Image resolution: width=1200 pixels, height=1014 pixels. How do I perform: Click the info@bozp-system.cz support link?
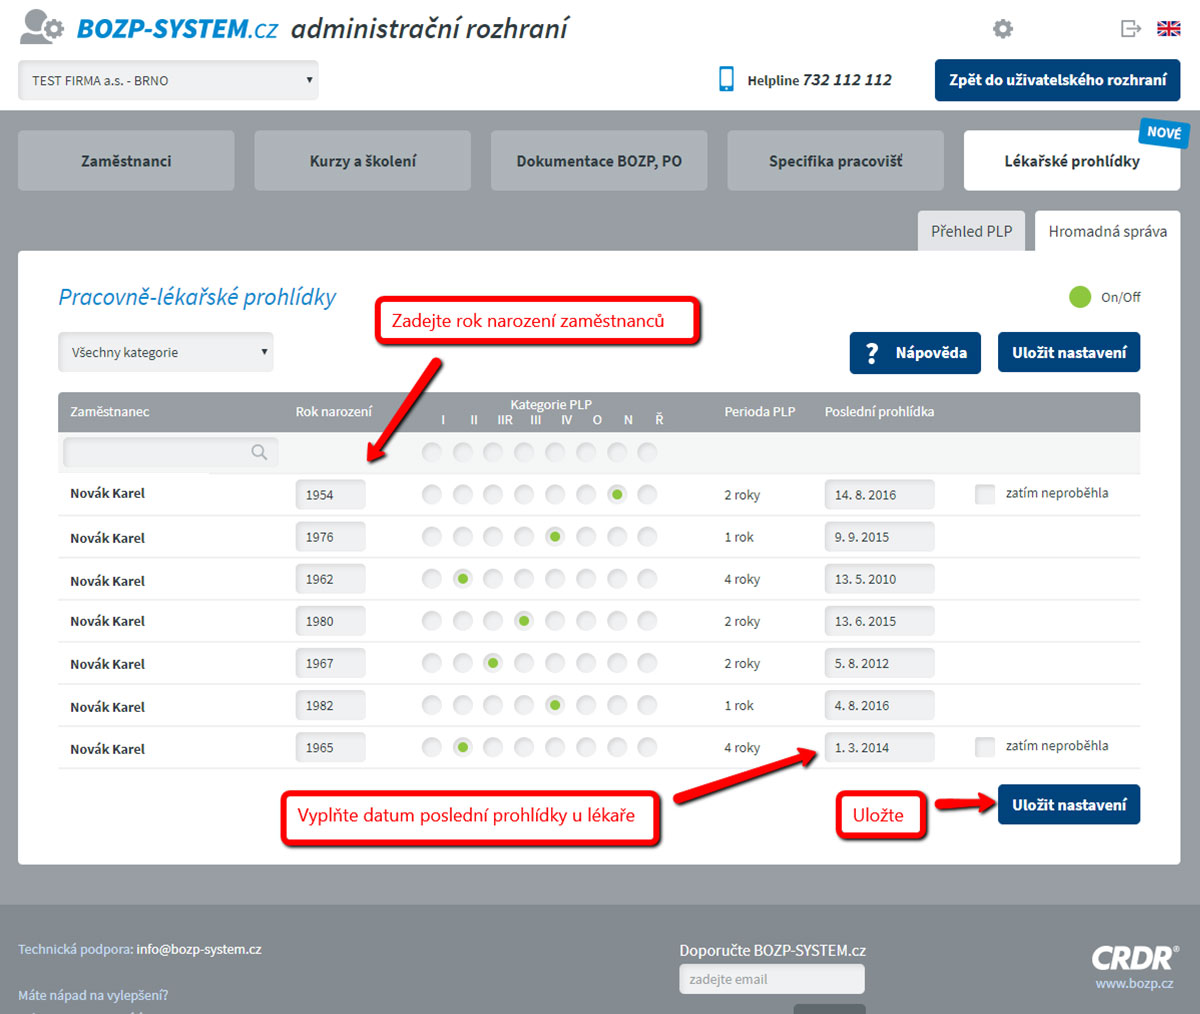pos(199,949)
